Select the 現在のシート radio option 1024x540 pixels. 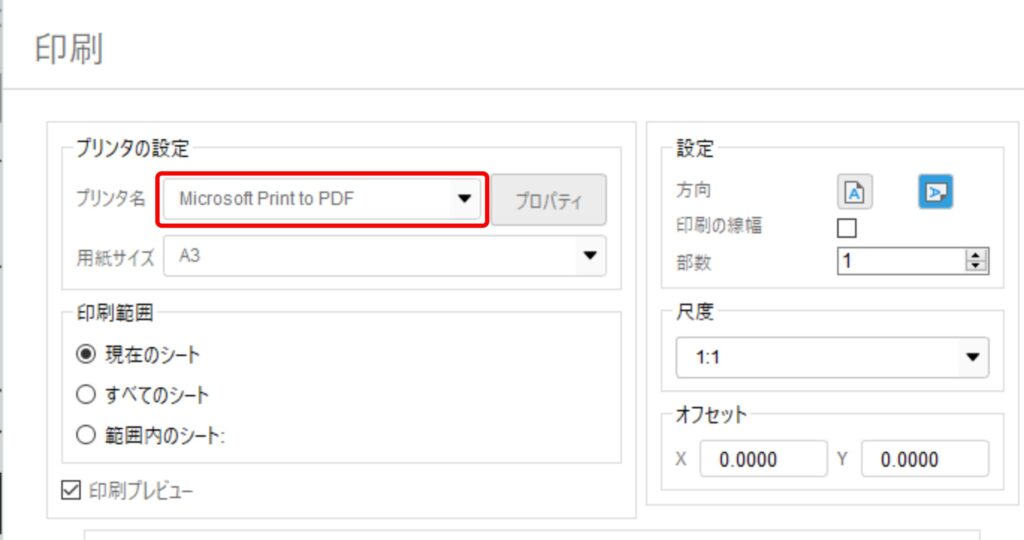click(x=86, y=354)
